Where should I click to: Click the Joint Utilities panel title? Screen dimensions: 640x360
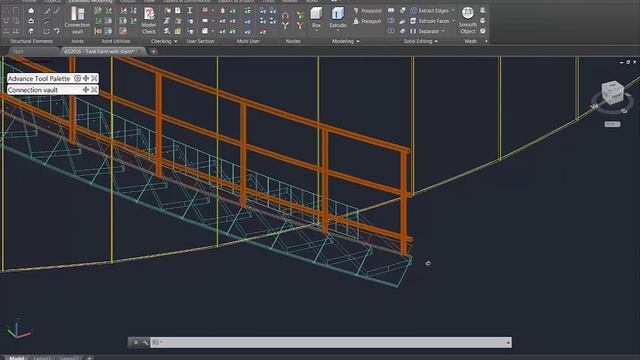click(x=116, y=42)
